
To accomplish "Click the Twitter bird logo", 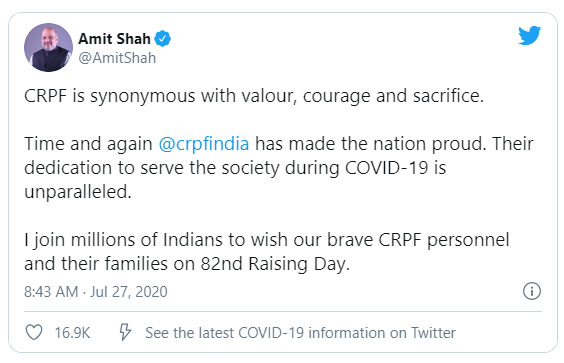I will [529, 35].
